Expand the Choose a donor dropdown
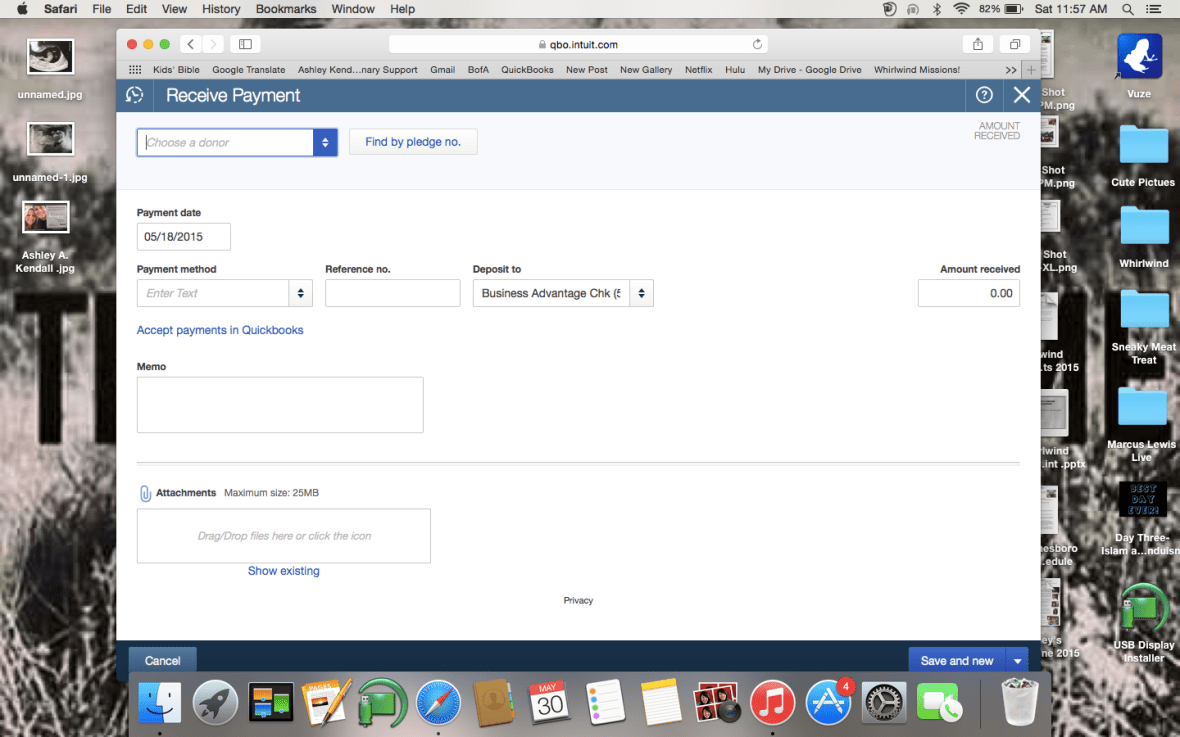This screenshot has width=1180, height=737. [x=325, y=143]
